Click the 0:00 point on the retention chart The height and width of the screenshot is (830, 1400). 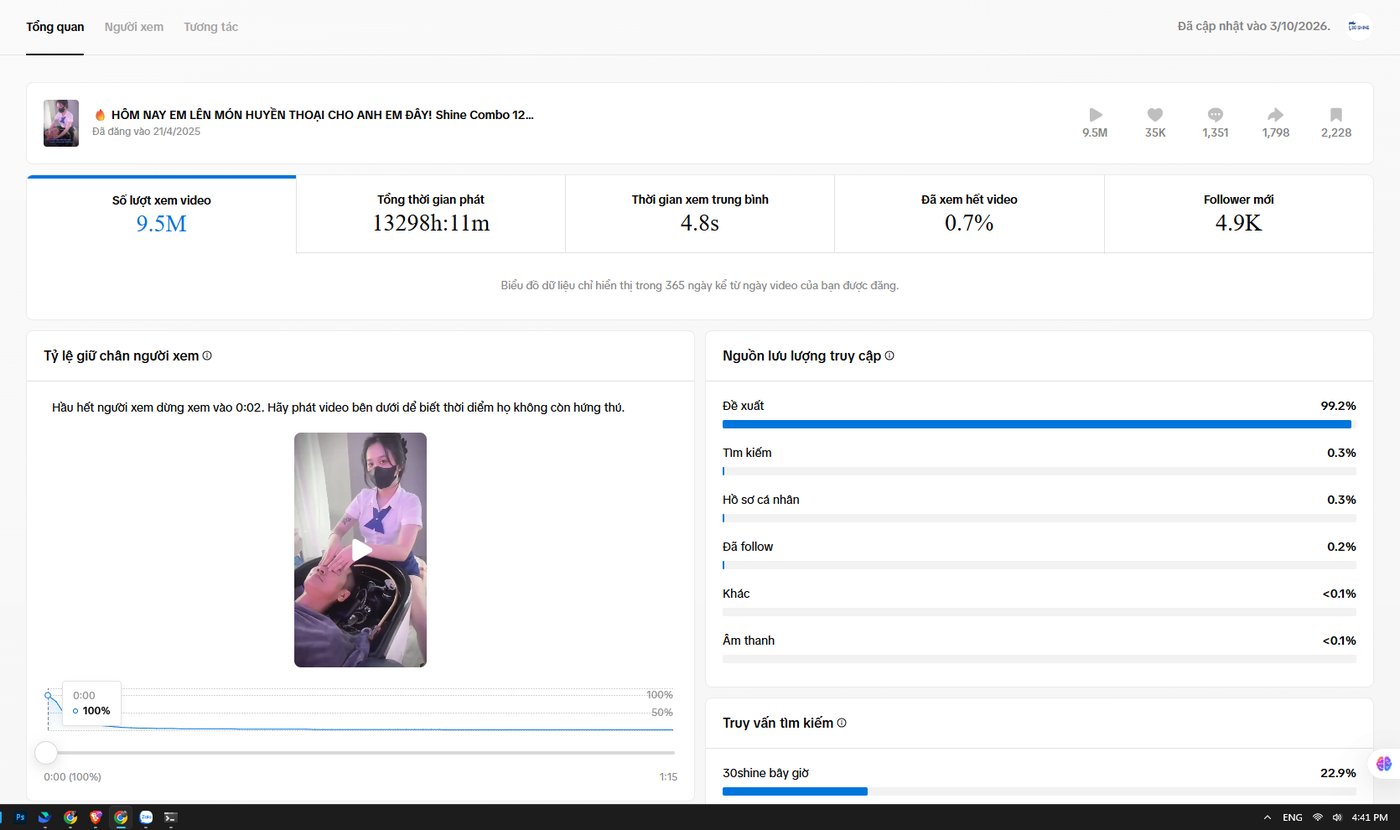tap(48, 695)
